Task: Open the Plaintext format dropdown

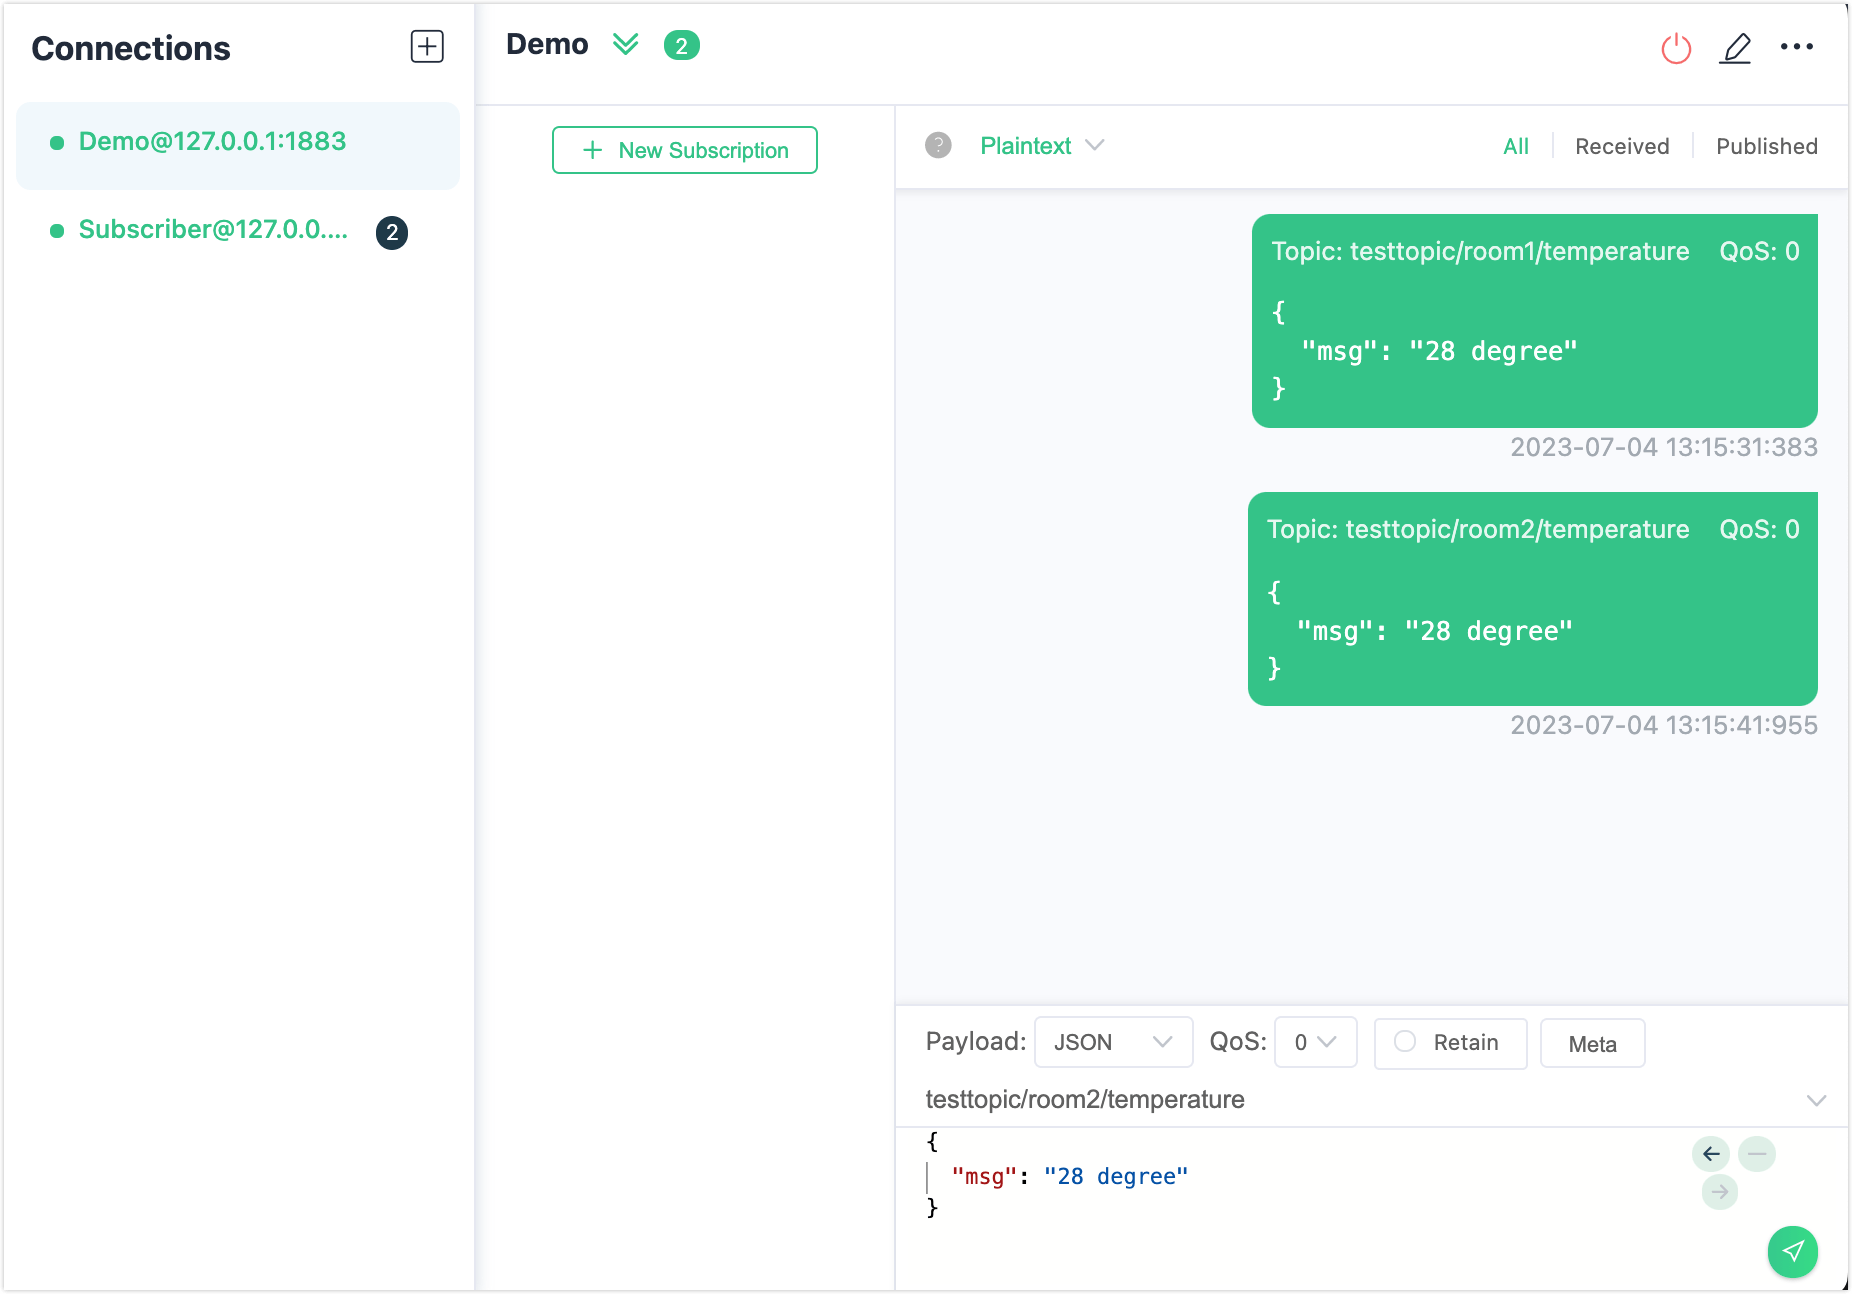Action: click(x=1041, y=146)
